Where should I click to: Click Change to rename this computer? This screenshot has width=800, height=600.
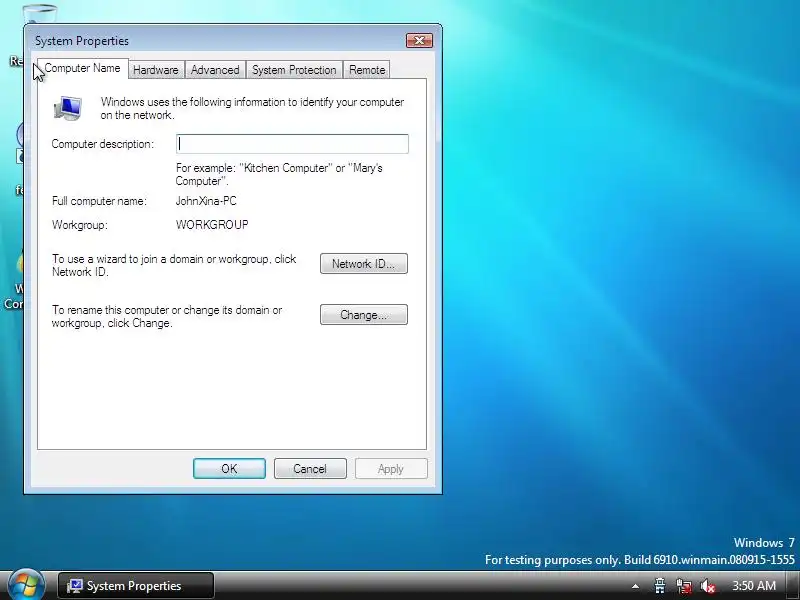[x=364, y=315]
